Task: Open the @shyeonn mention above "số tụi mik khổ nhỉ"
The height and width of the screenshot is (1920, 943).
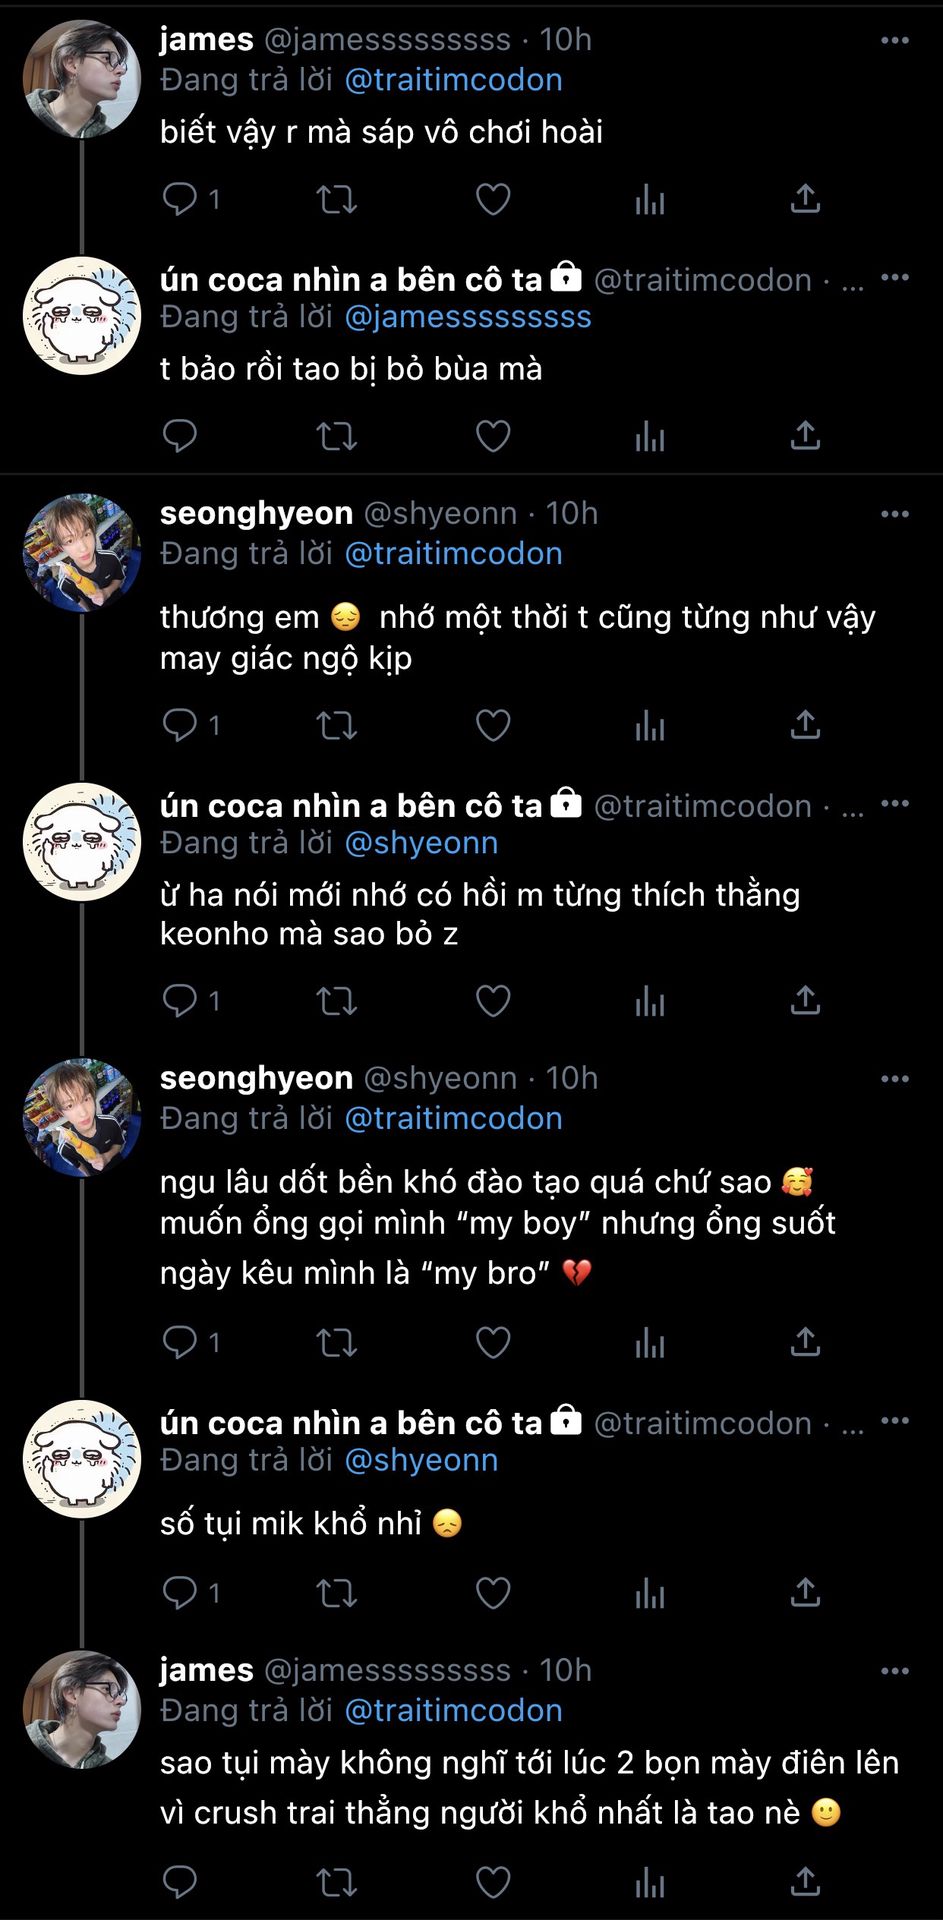Action: click(x=421, y=1461)
